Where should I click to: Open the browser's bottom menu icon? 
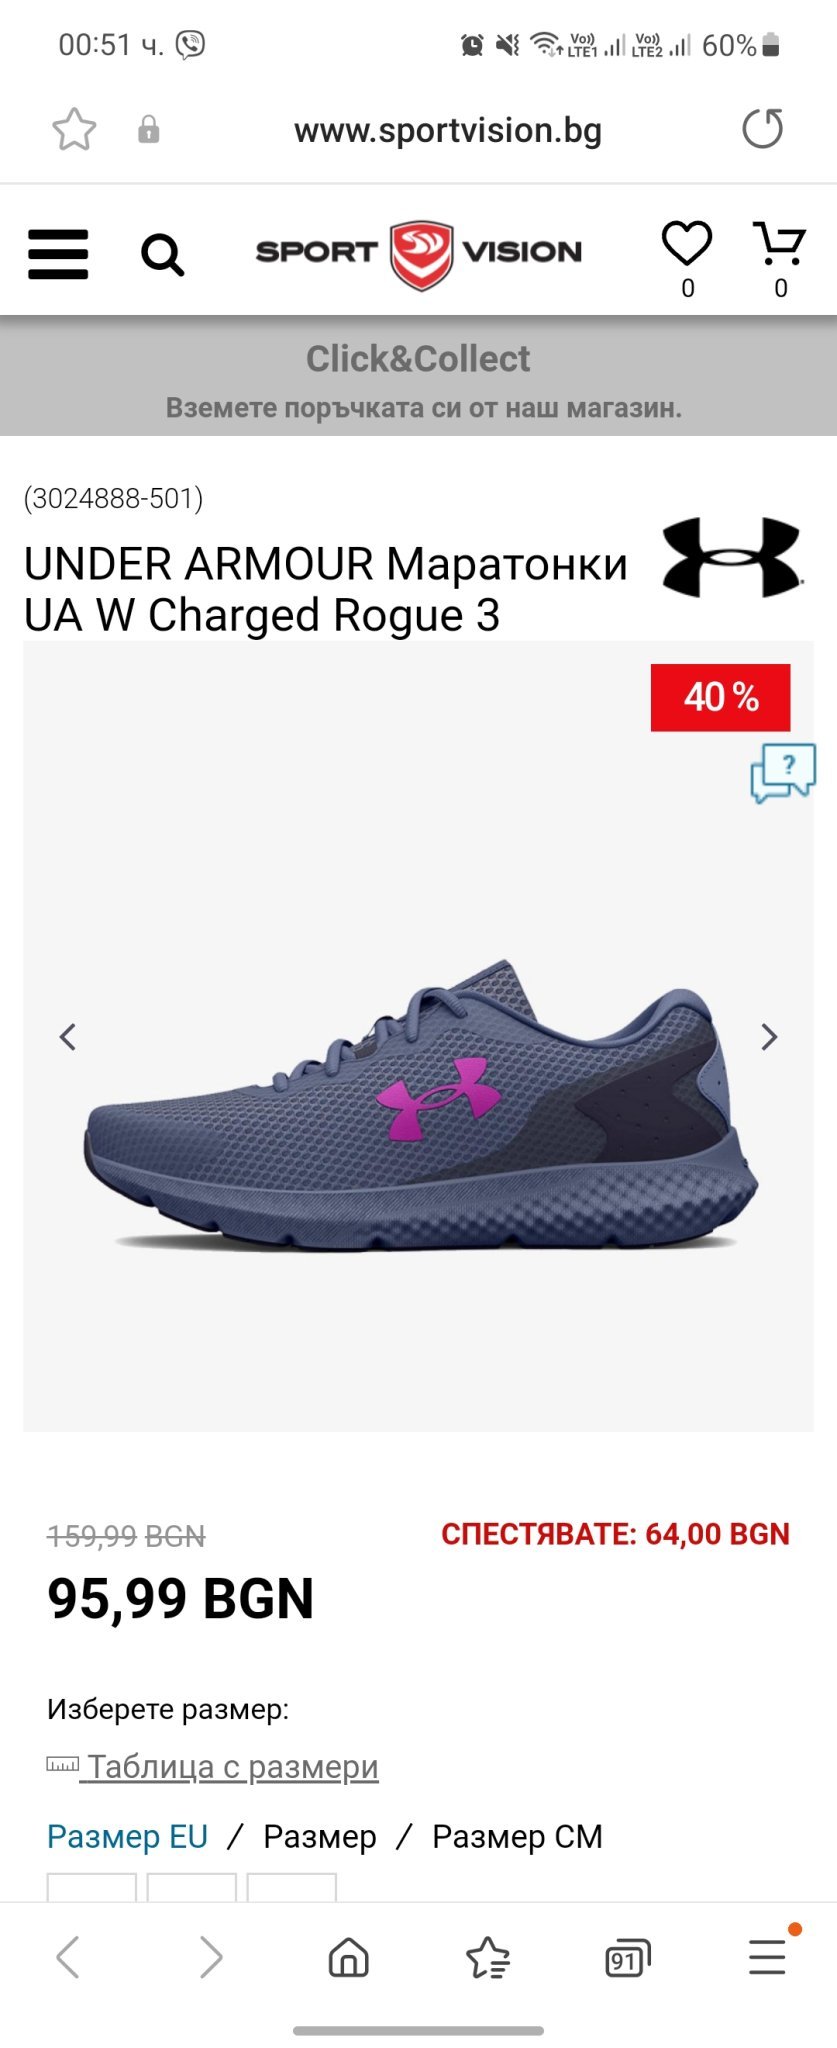pyautogui.click(x=767, y=1957)
